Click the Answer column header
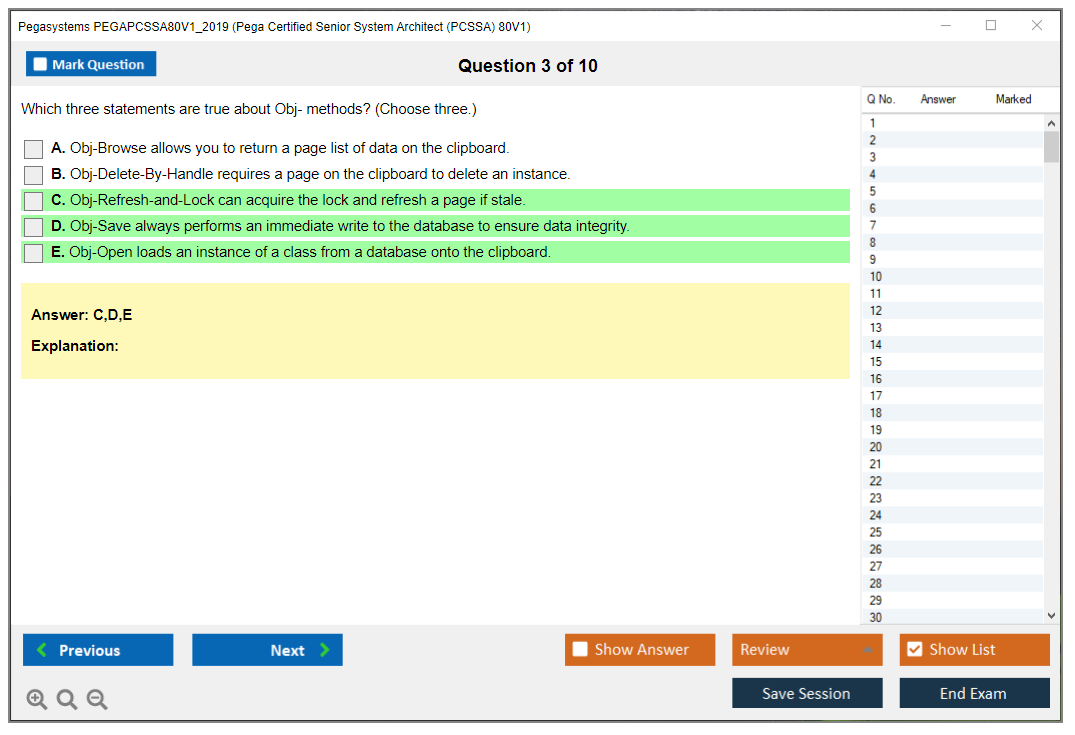 tap(938, 99)
